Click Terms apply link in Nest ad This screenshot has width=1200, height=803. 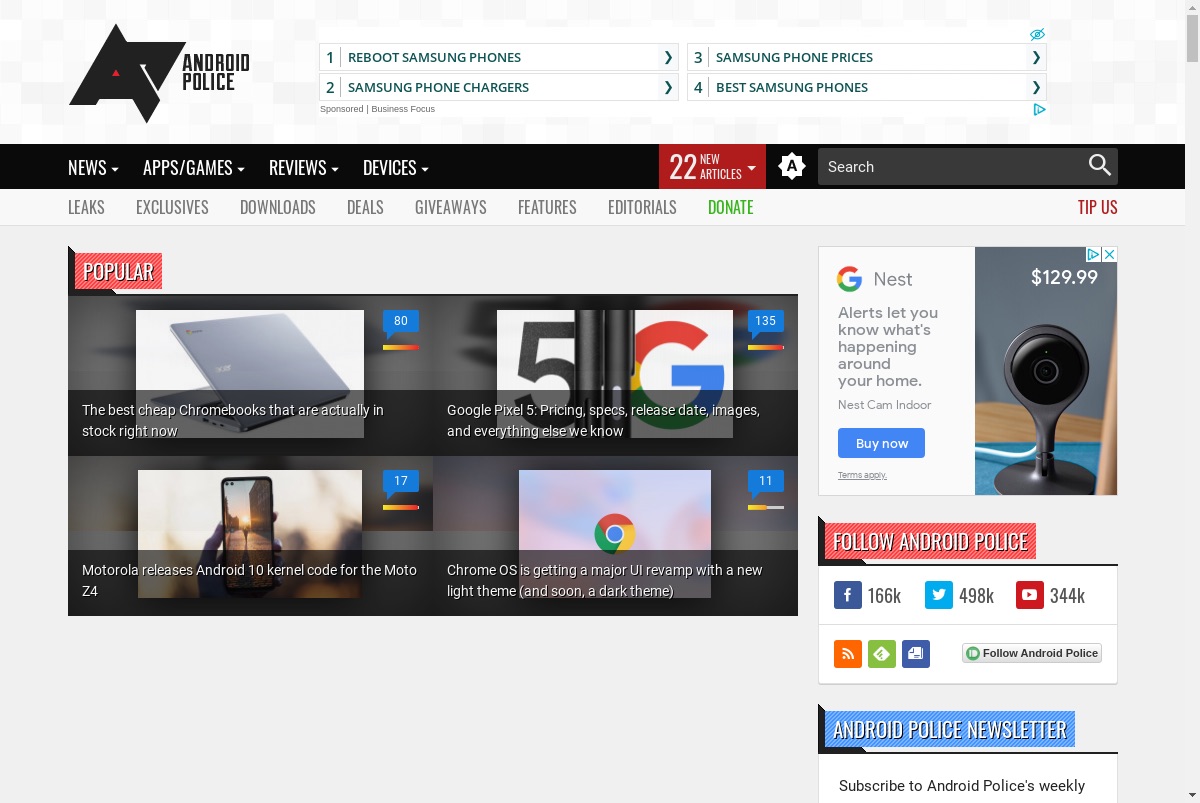tap(862, 475)
